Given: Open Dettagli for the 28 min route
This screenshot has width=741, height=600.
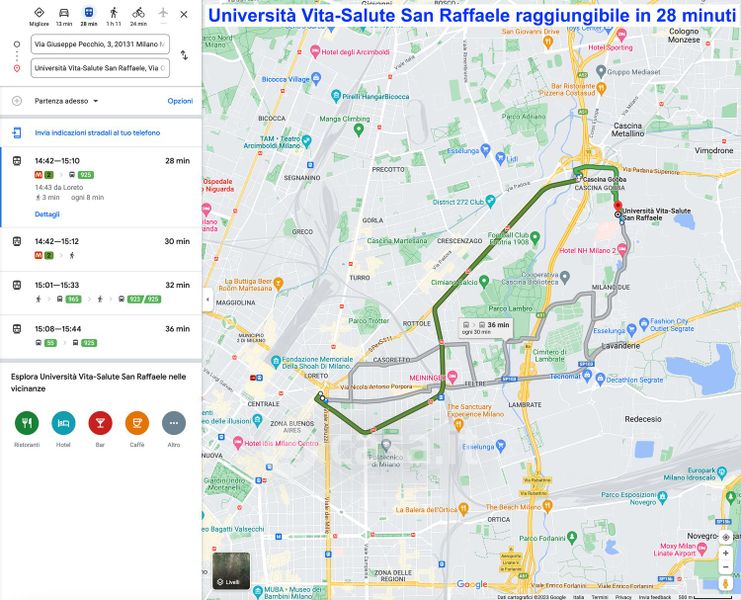Looking at the screenshot, I should coord(47,214).
